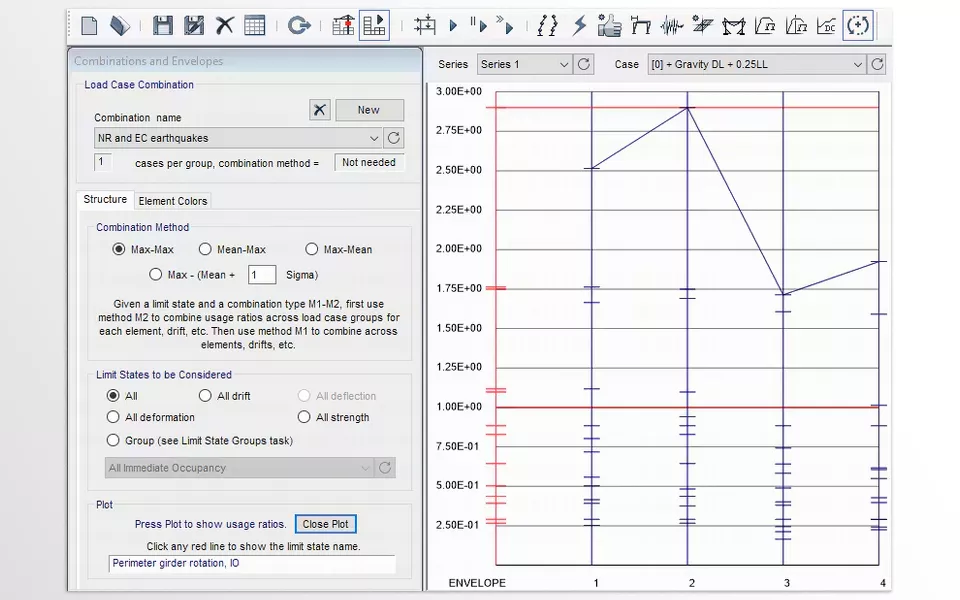Click the 3.00E+00 axis value

(x=459, y=91)
